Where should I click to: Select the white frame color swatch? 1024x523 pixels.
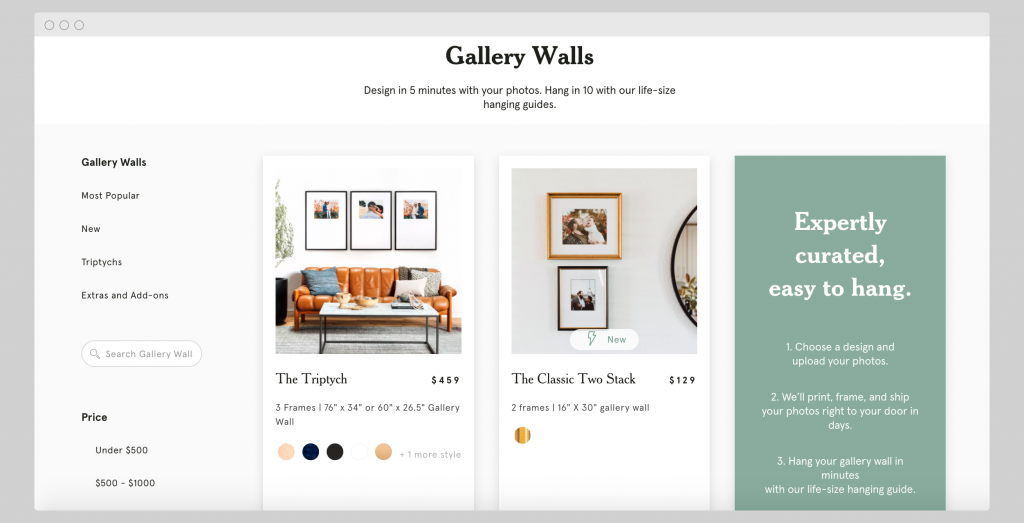pyautogui.click(x=359, y=451)
